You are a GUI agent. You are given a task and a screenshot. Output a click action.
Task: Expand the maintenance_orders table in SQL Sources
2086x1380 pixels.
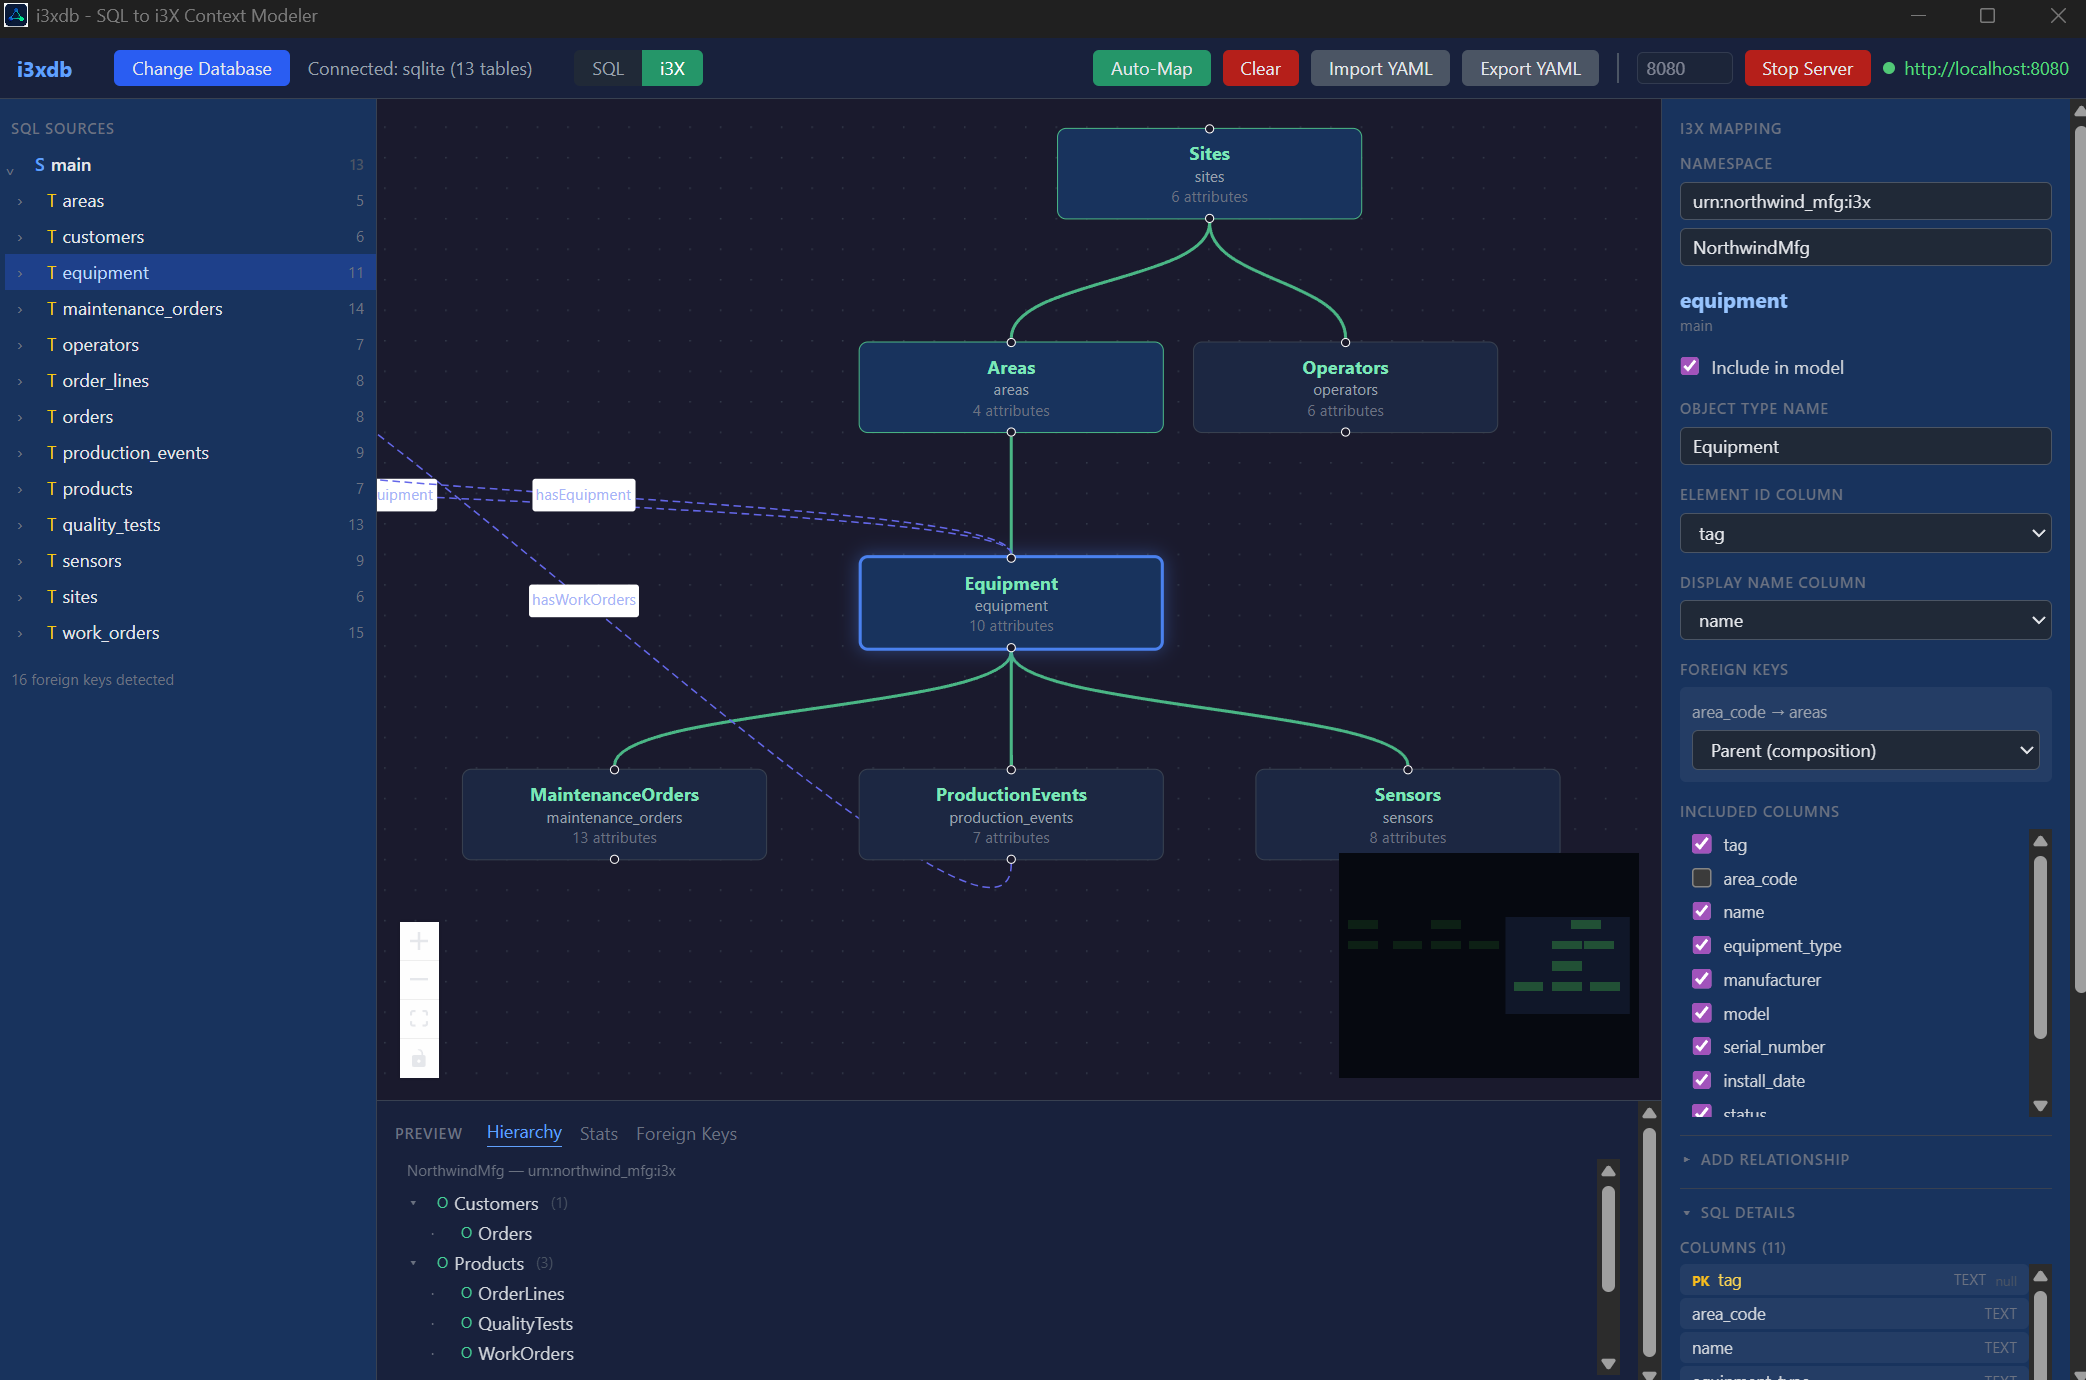[x=21, y=309]
